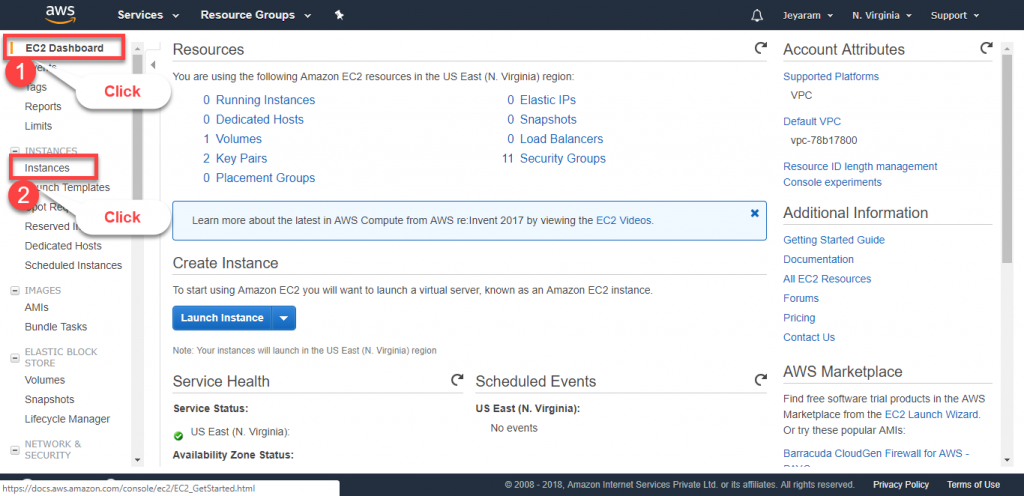This screenshot has height=496, width=1024.
Task: Open the Jeyaram account menu
Action: point(808,15)
